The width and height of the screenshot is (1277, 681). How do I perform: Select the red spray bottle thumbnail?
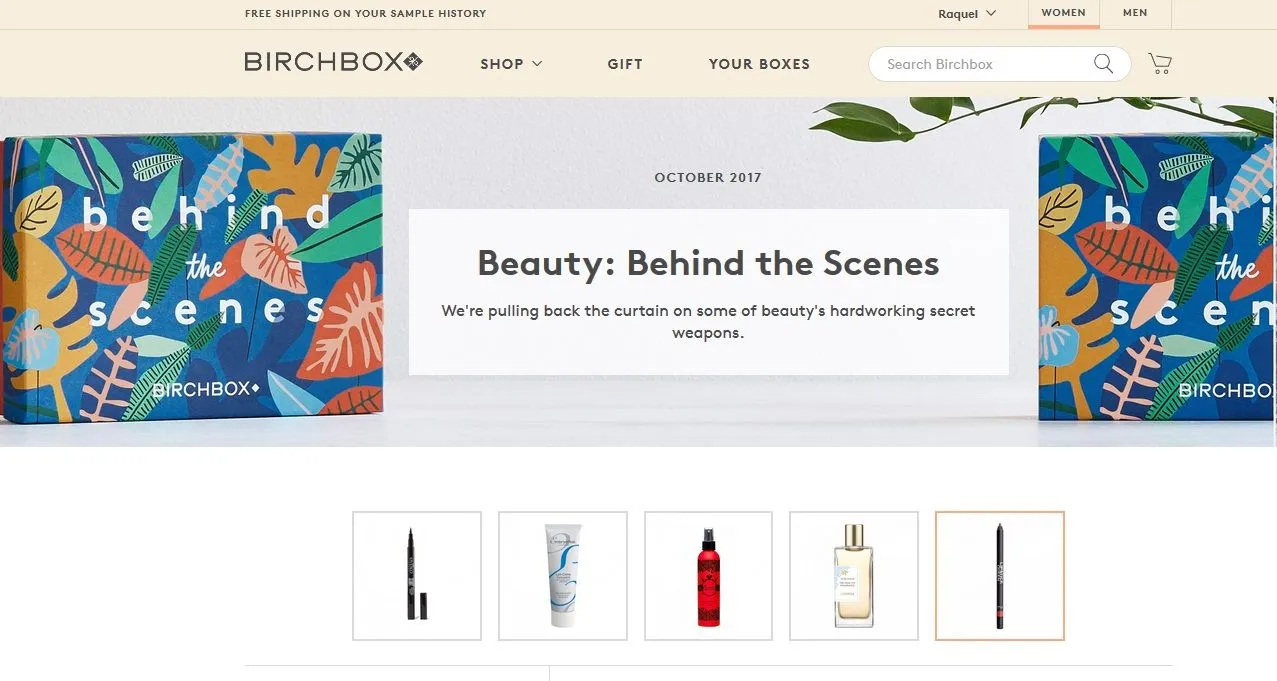(708, 576)
